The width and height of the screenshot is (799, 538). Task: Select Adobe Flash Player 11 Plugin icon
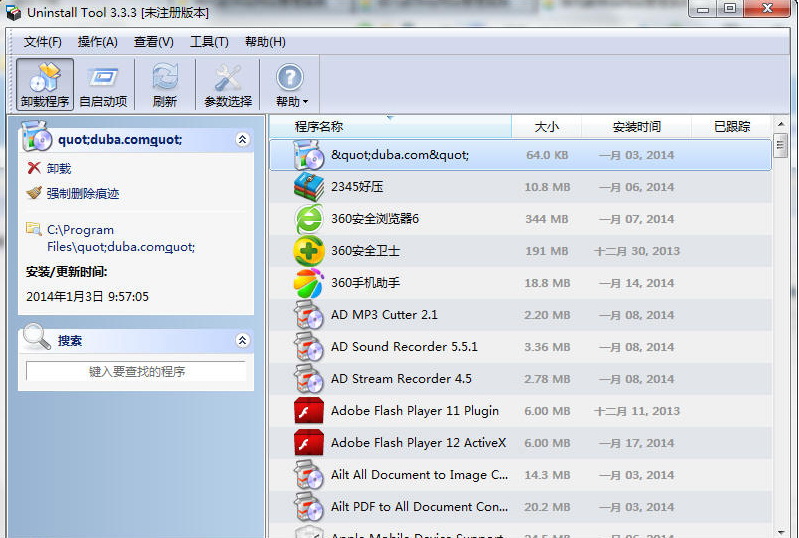coord(308,411)
